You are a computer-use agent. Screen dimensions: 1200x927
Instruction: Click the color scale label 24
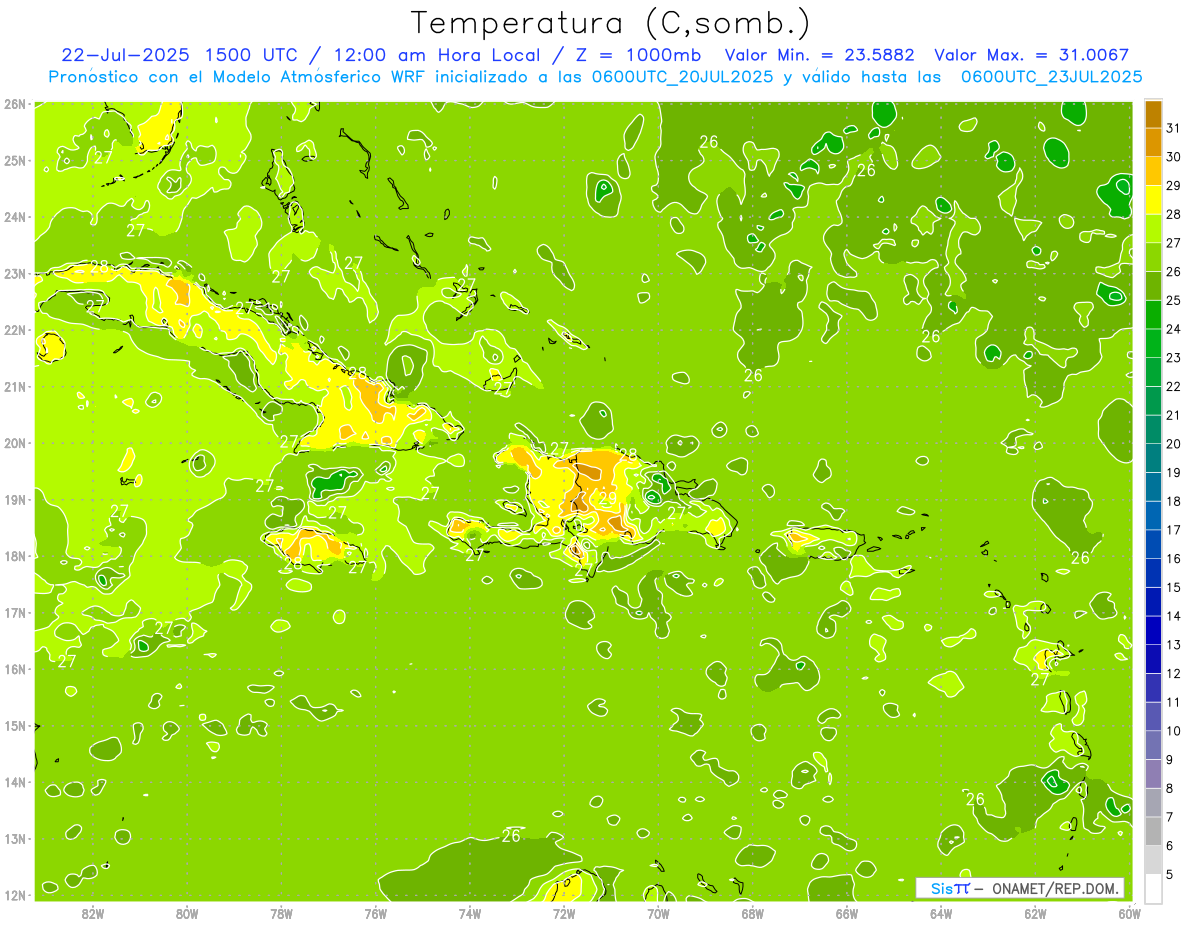pos(1173,329)
